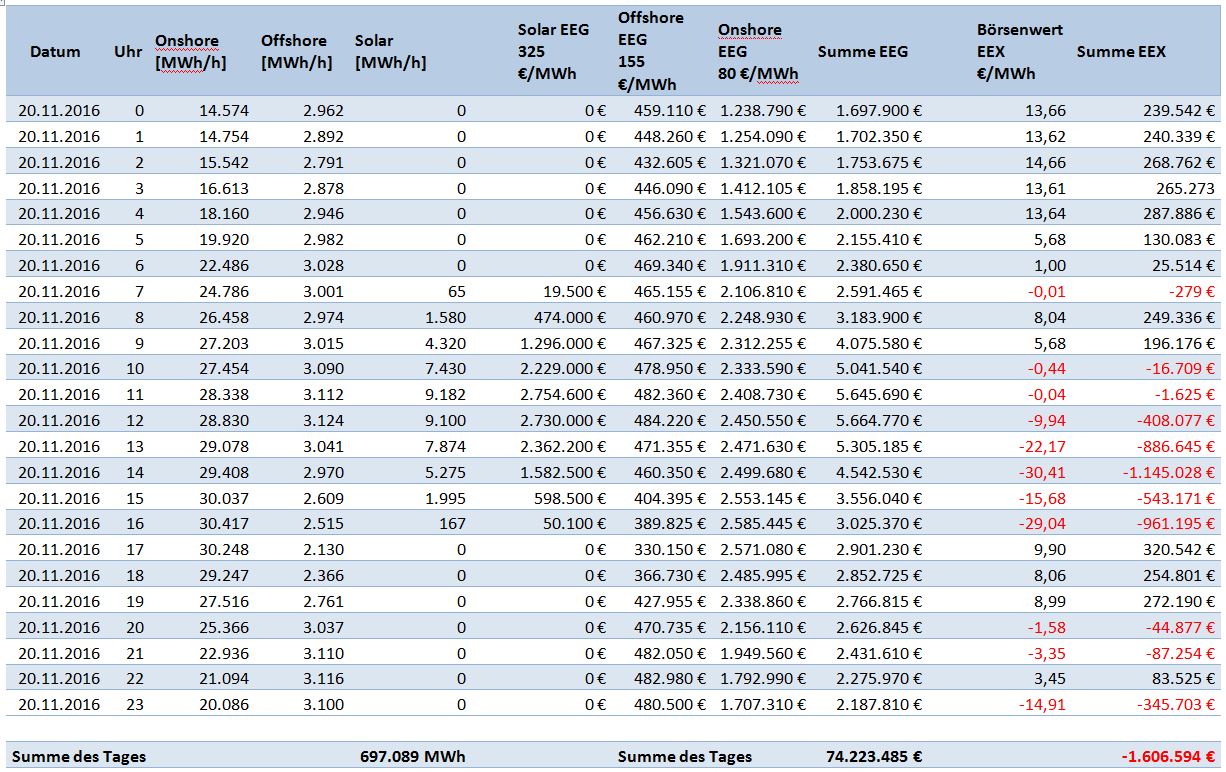The image size is (1226, 772).
Task: Select the Datum column header
Action: (56, 51)
